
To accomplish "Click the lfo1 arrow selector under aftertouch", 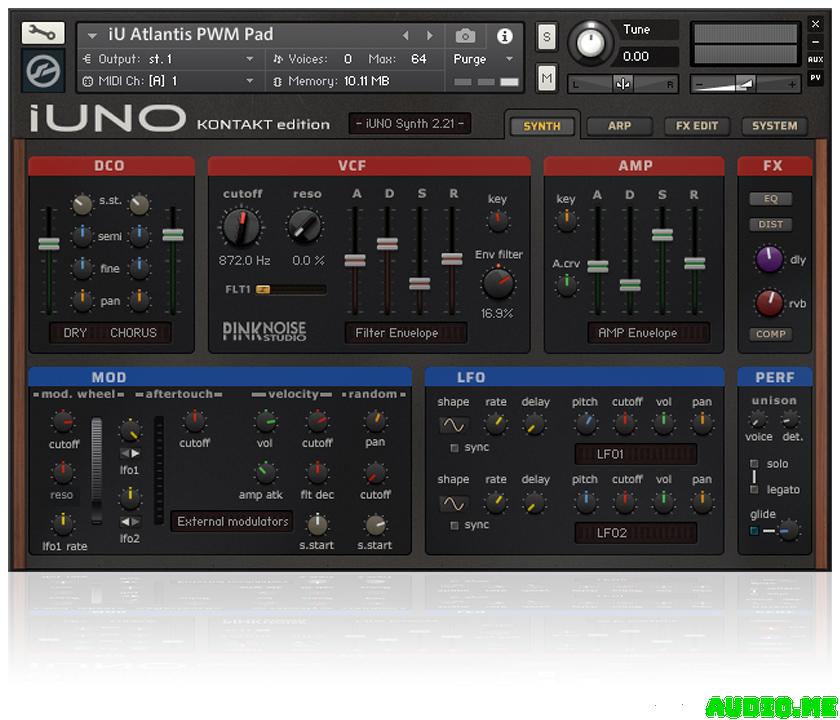I will click(x=130, y=453).
